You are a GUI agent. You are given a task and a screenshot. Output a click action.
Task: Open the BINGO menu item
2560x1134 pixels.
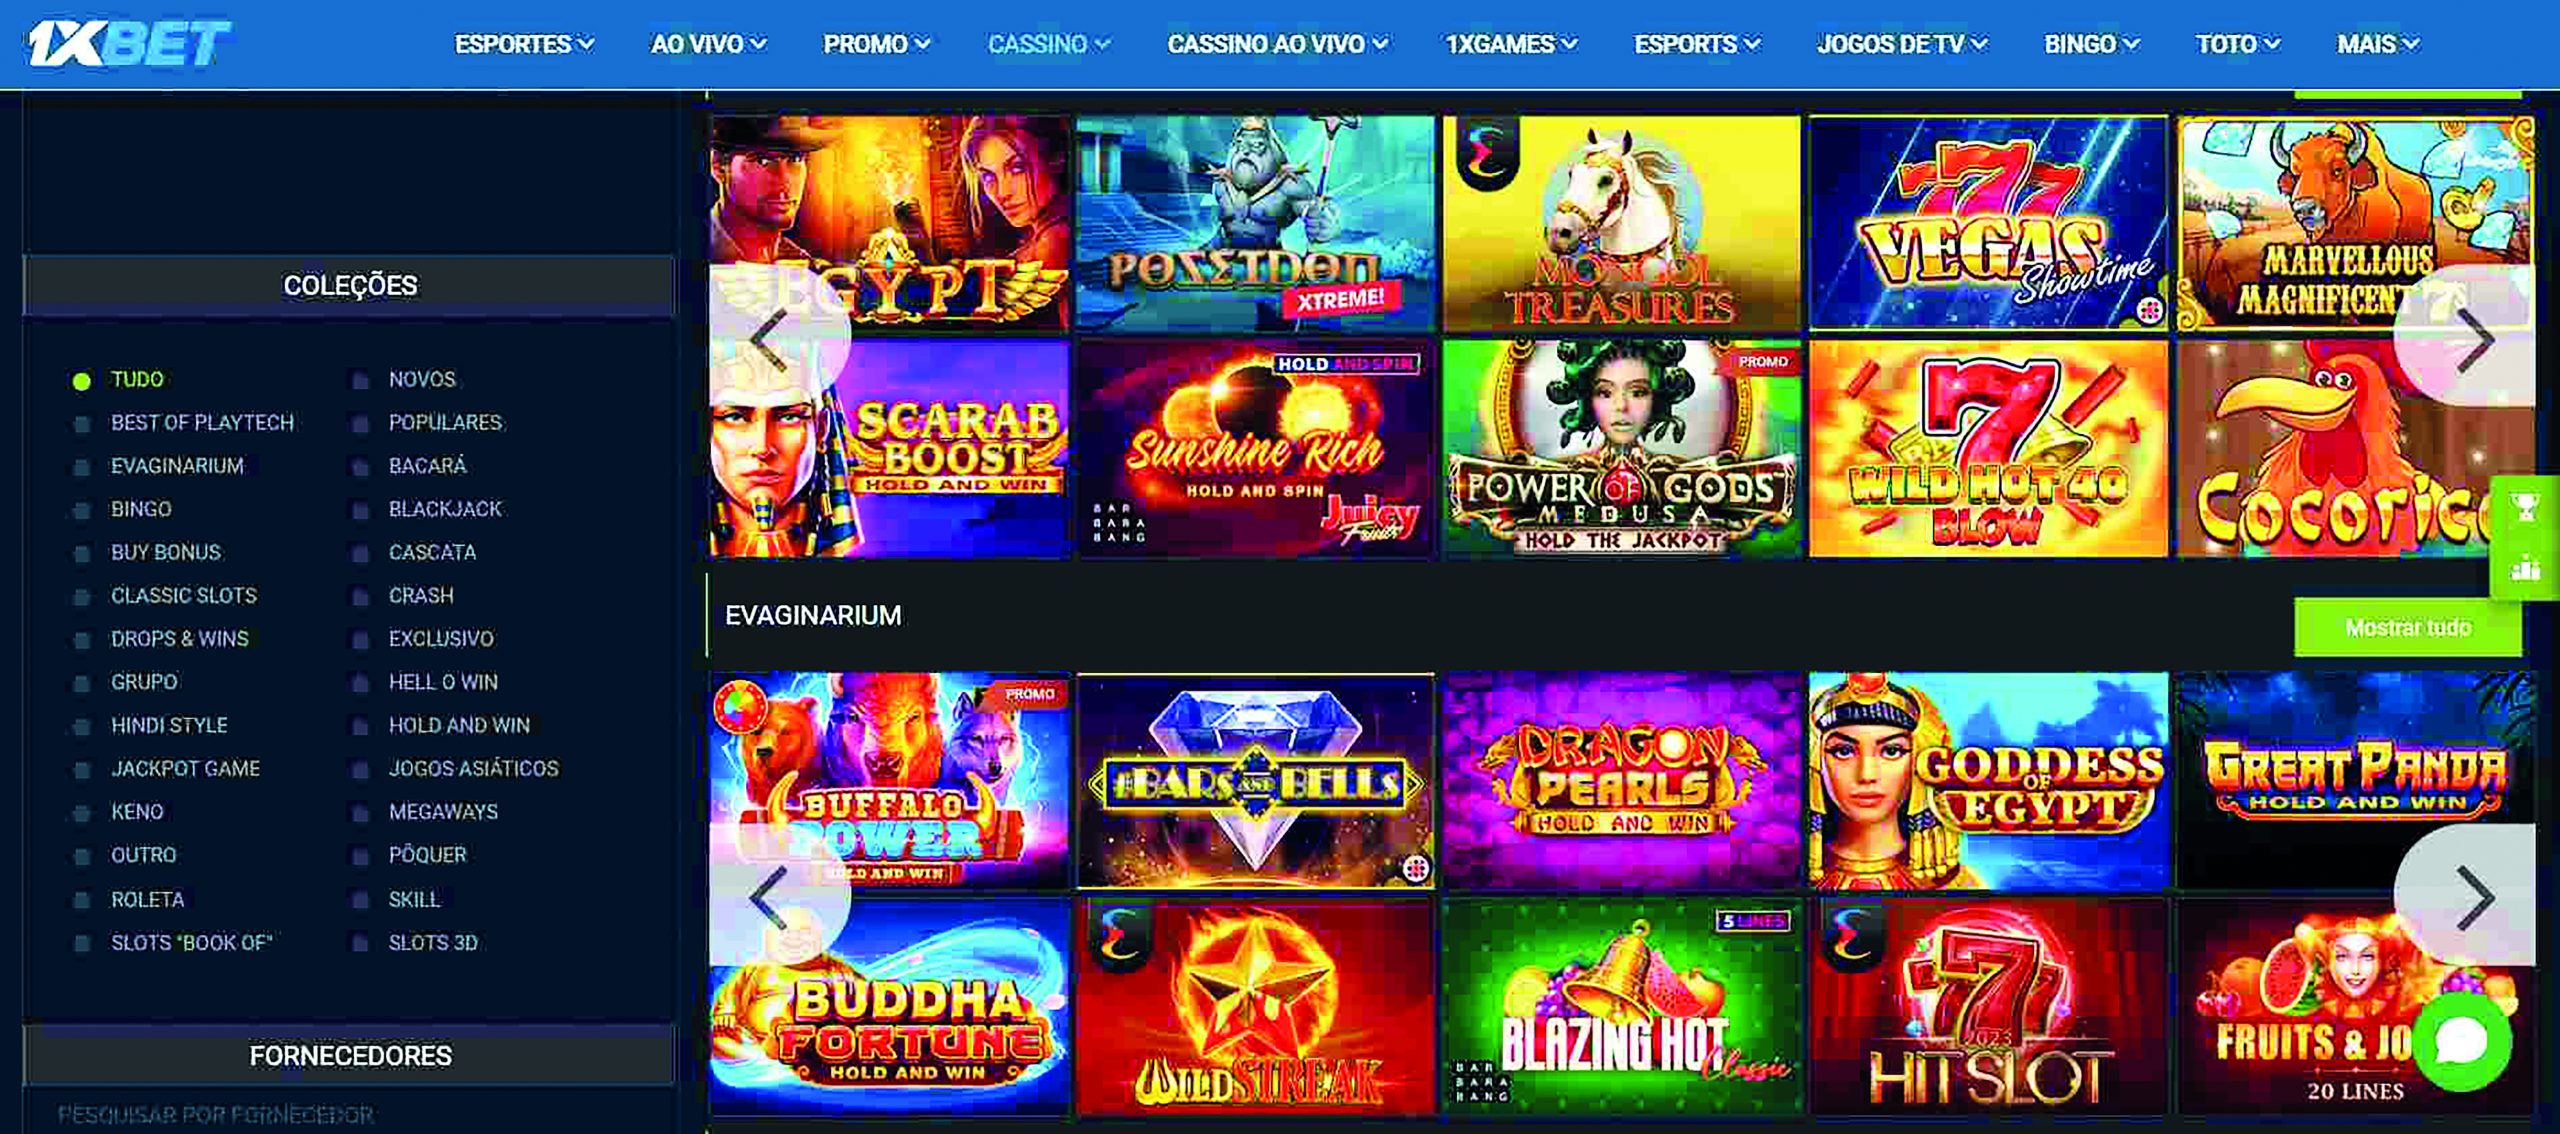(x=2091, y=44)
